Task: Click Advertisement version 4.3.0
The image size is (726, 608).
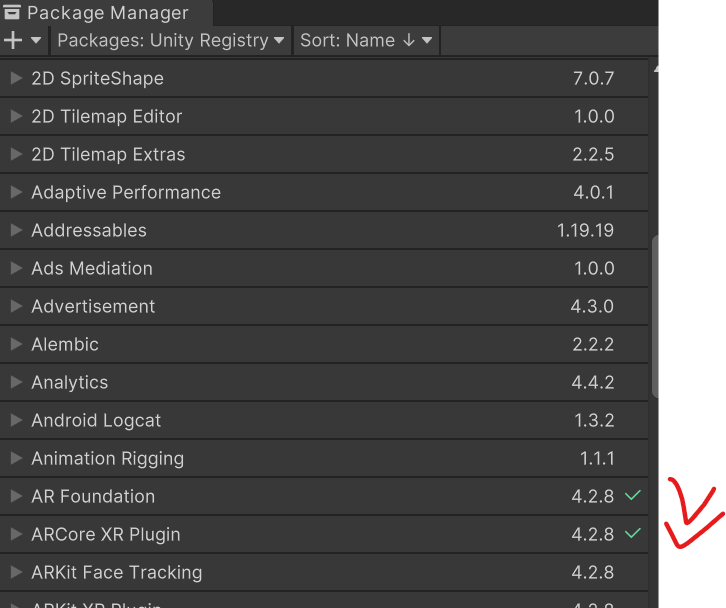Action: point(592,306)
